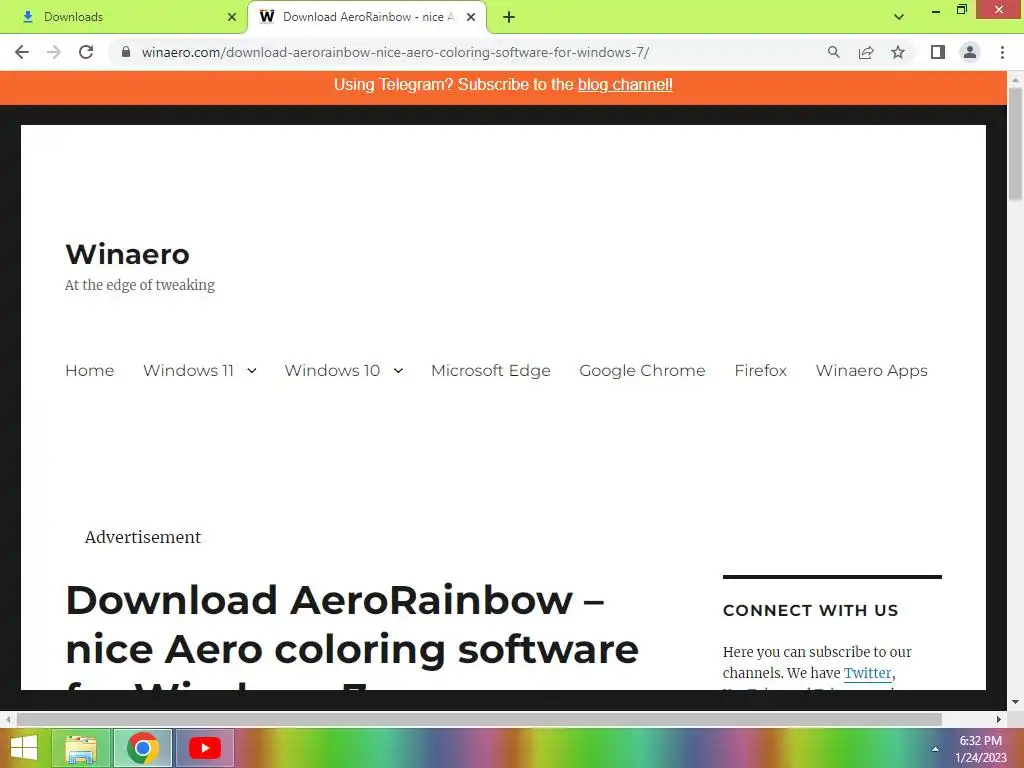Show hidden system tray icons
1024x768 pixels.
(935, 749)
